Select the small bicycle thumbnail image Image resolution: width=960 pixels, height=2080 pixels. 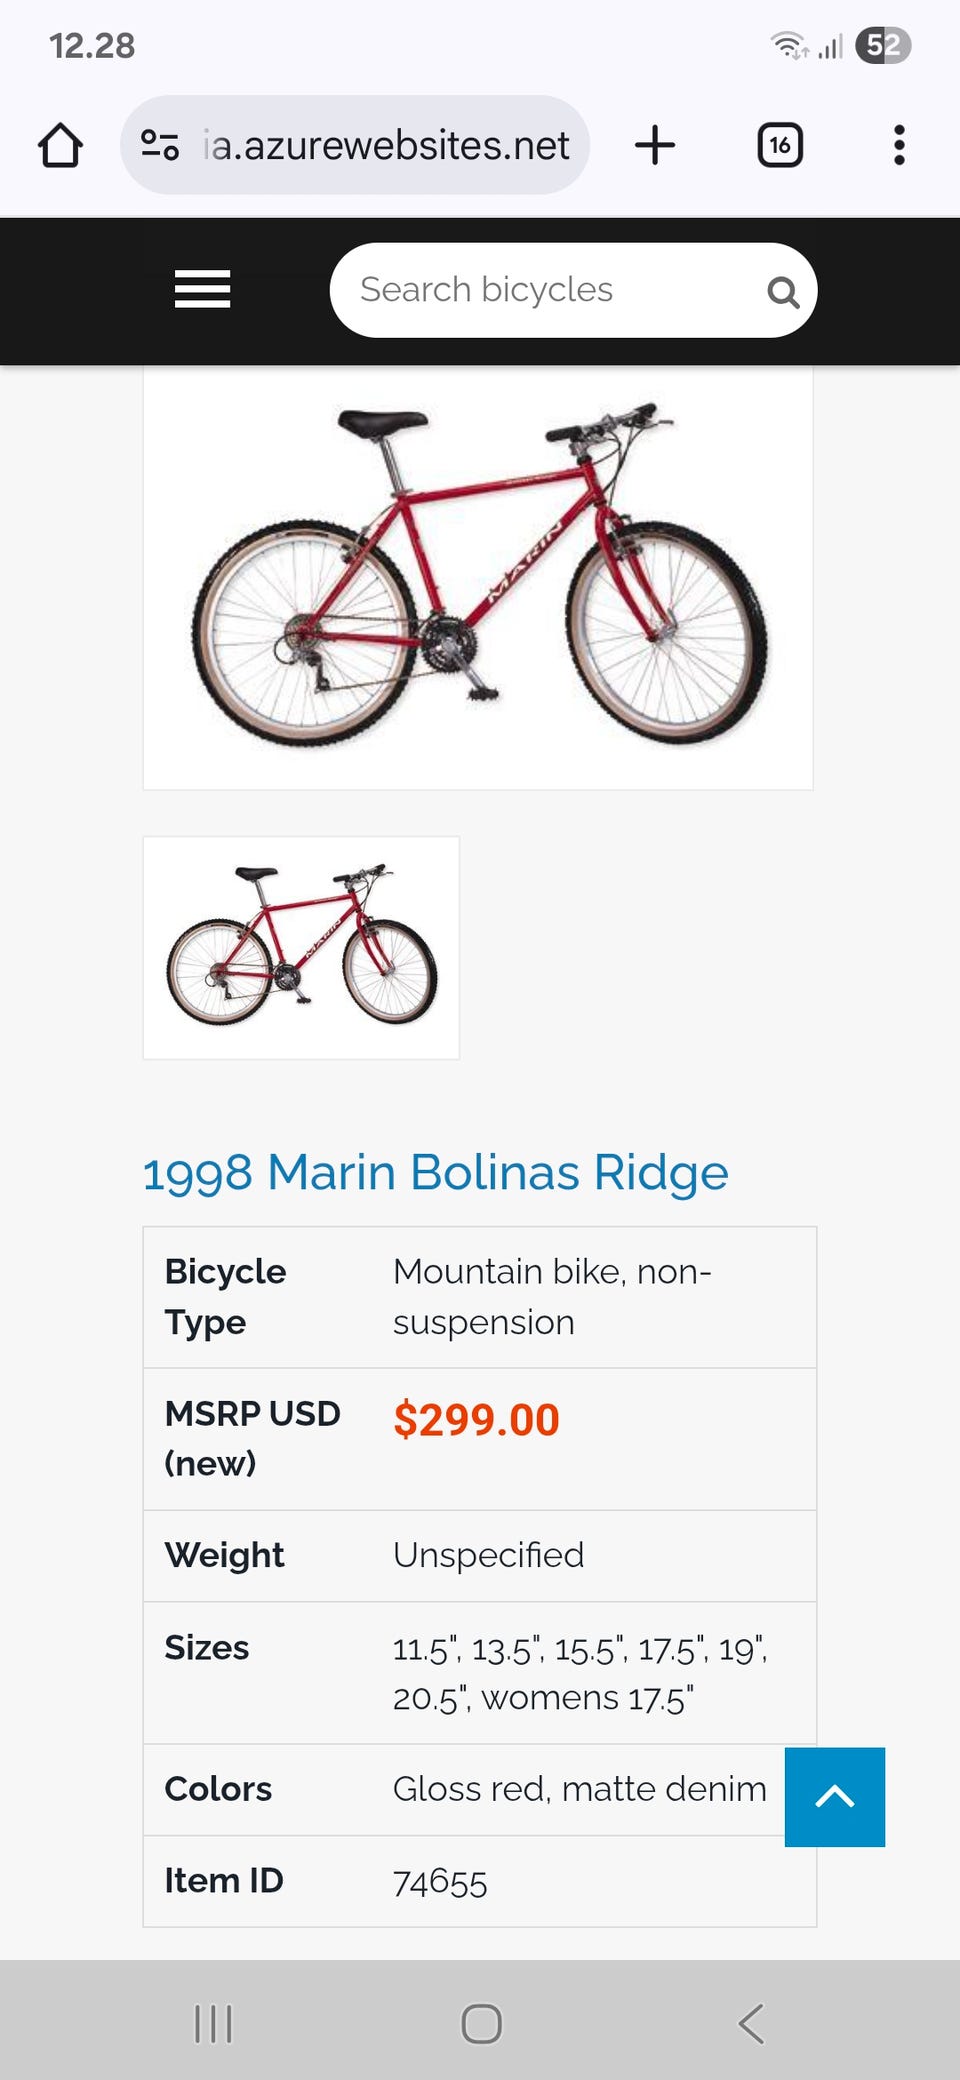(x=301, y=947)
